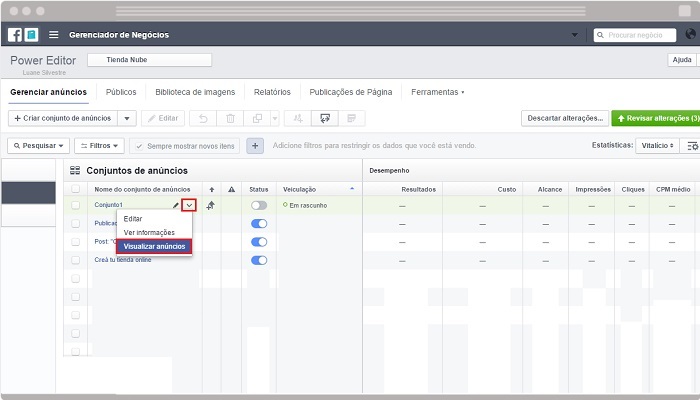Toggle the Conjunto1 status switch
Viewport: 700px width, 400px height.
[x=259, y=205]
